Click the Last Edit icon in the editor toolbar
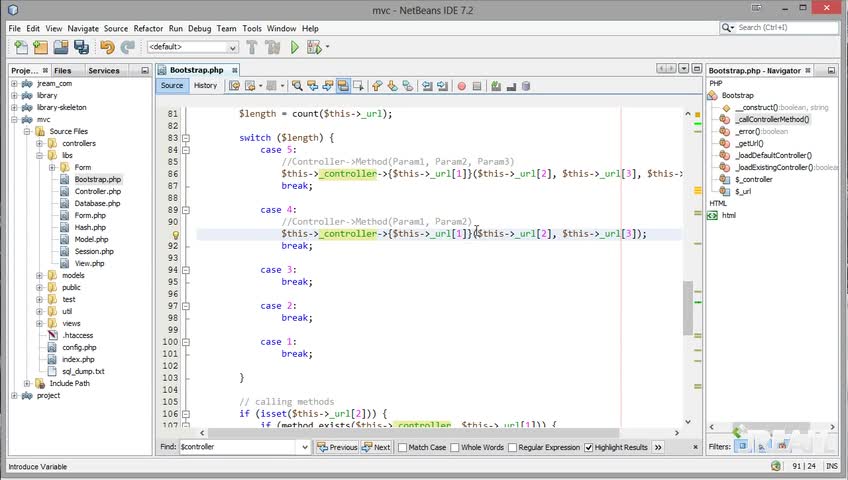The image size is (848, 480). click(x=234, y=85)
